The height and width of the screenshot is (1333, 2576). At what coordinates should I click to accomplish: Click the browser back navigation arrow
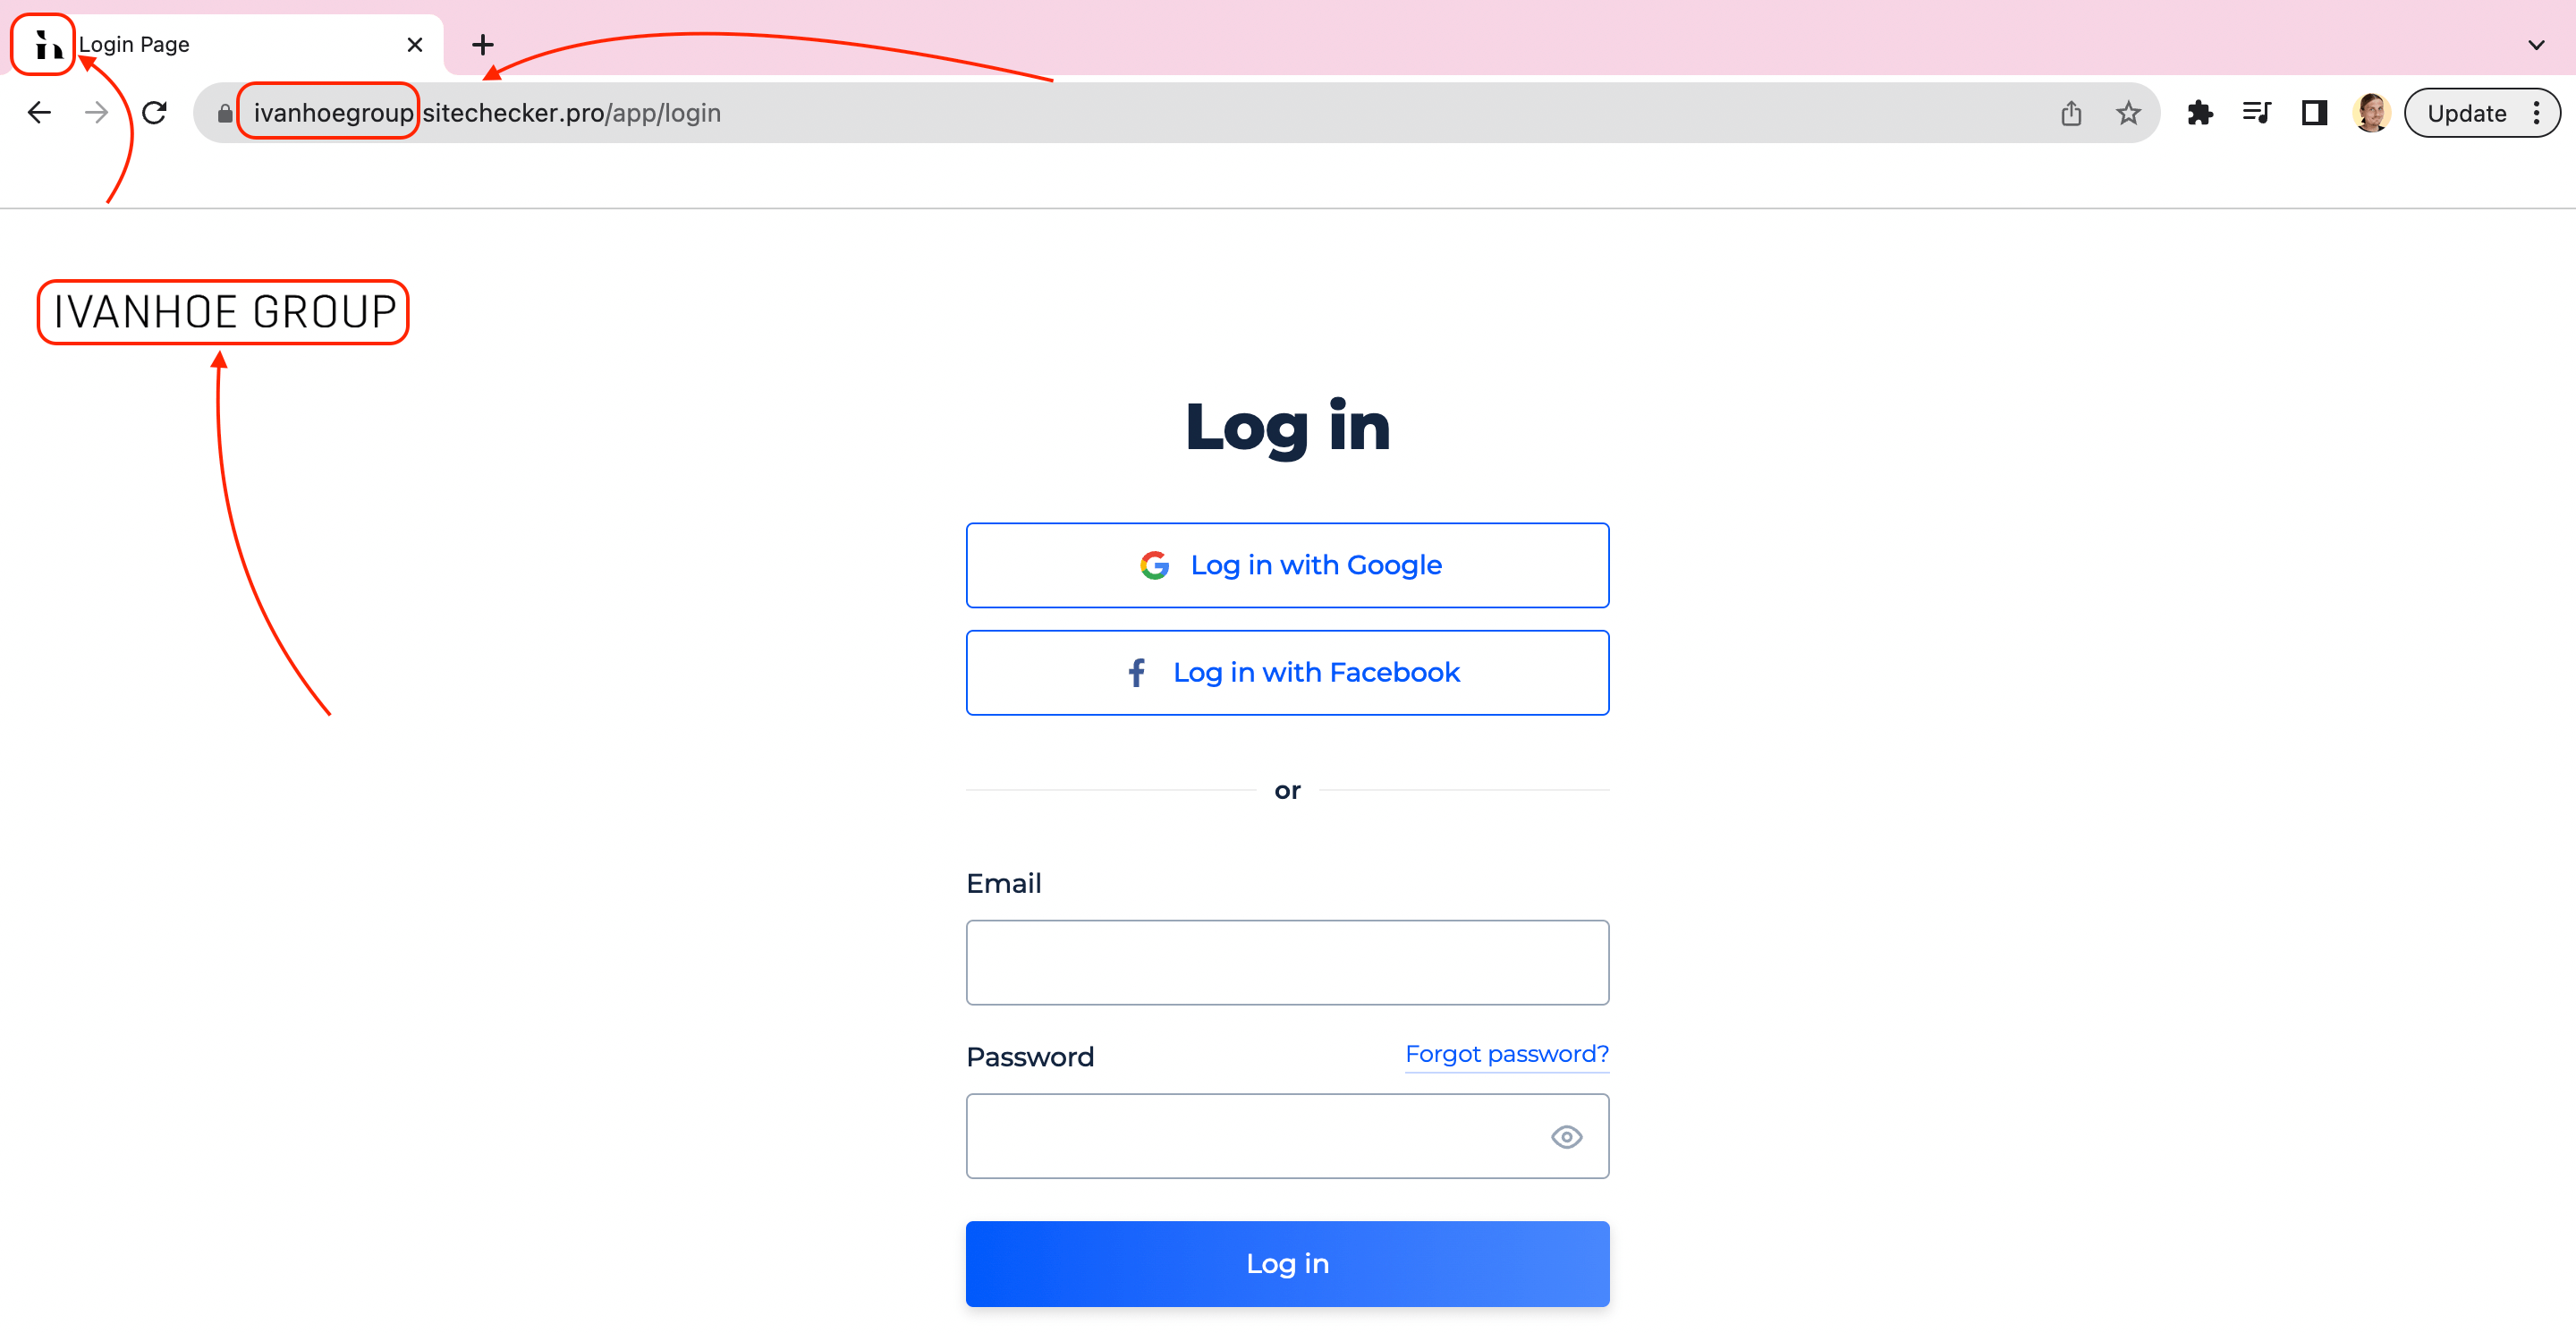coord(38,112)
